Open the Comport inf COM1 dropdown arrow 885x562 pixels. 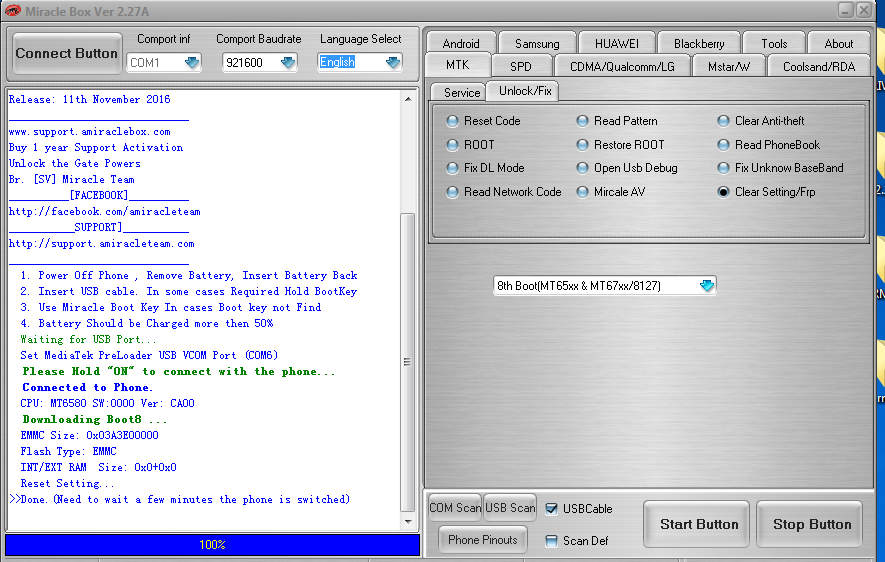(192, 62)
